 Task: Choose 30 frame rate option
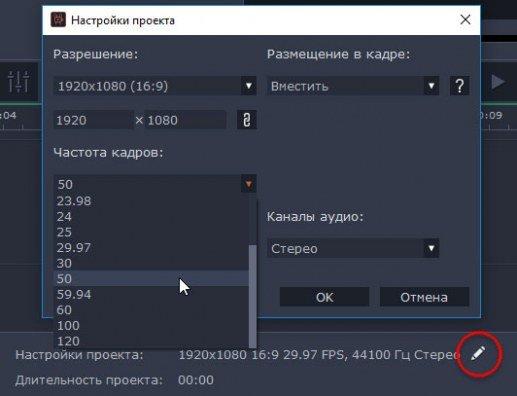[x=151, y=263]
